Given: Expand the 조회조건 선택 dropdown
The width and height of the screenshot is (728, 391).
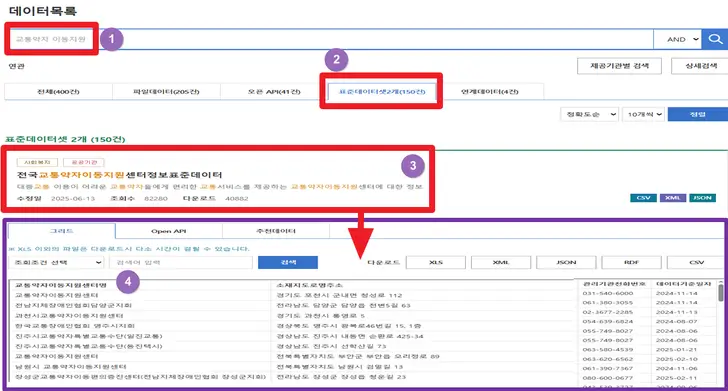Looking at the screenshot, I should (x=56, y=262).
